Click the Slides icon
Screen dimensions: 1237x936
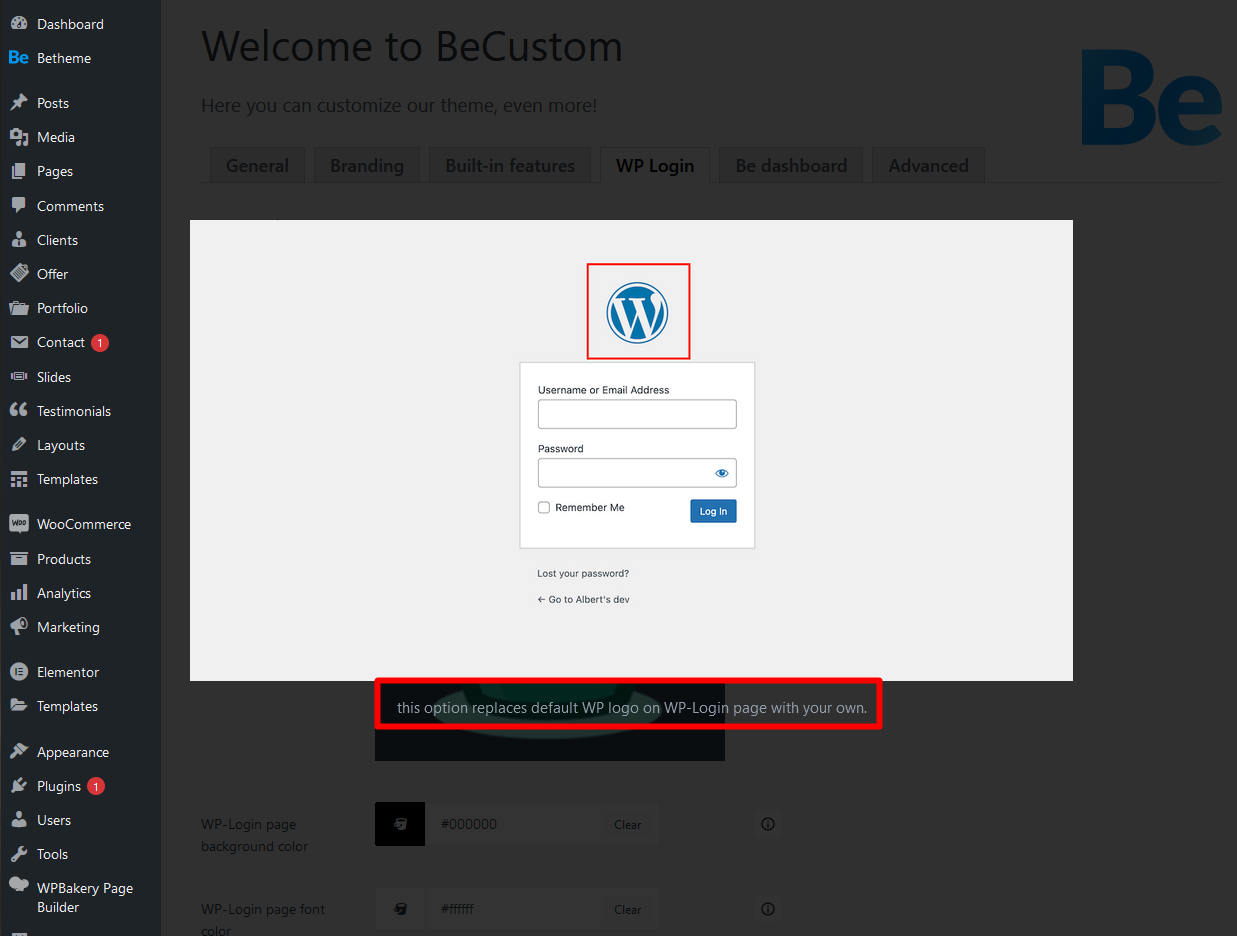18,377
